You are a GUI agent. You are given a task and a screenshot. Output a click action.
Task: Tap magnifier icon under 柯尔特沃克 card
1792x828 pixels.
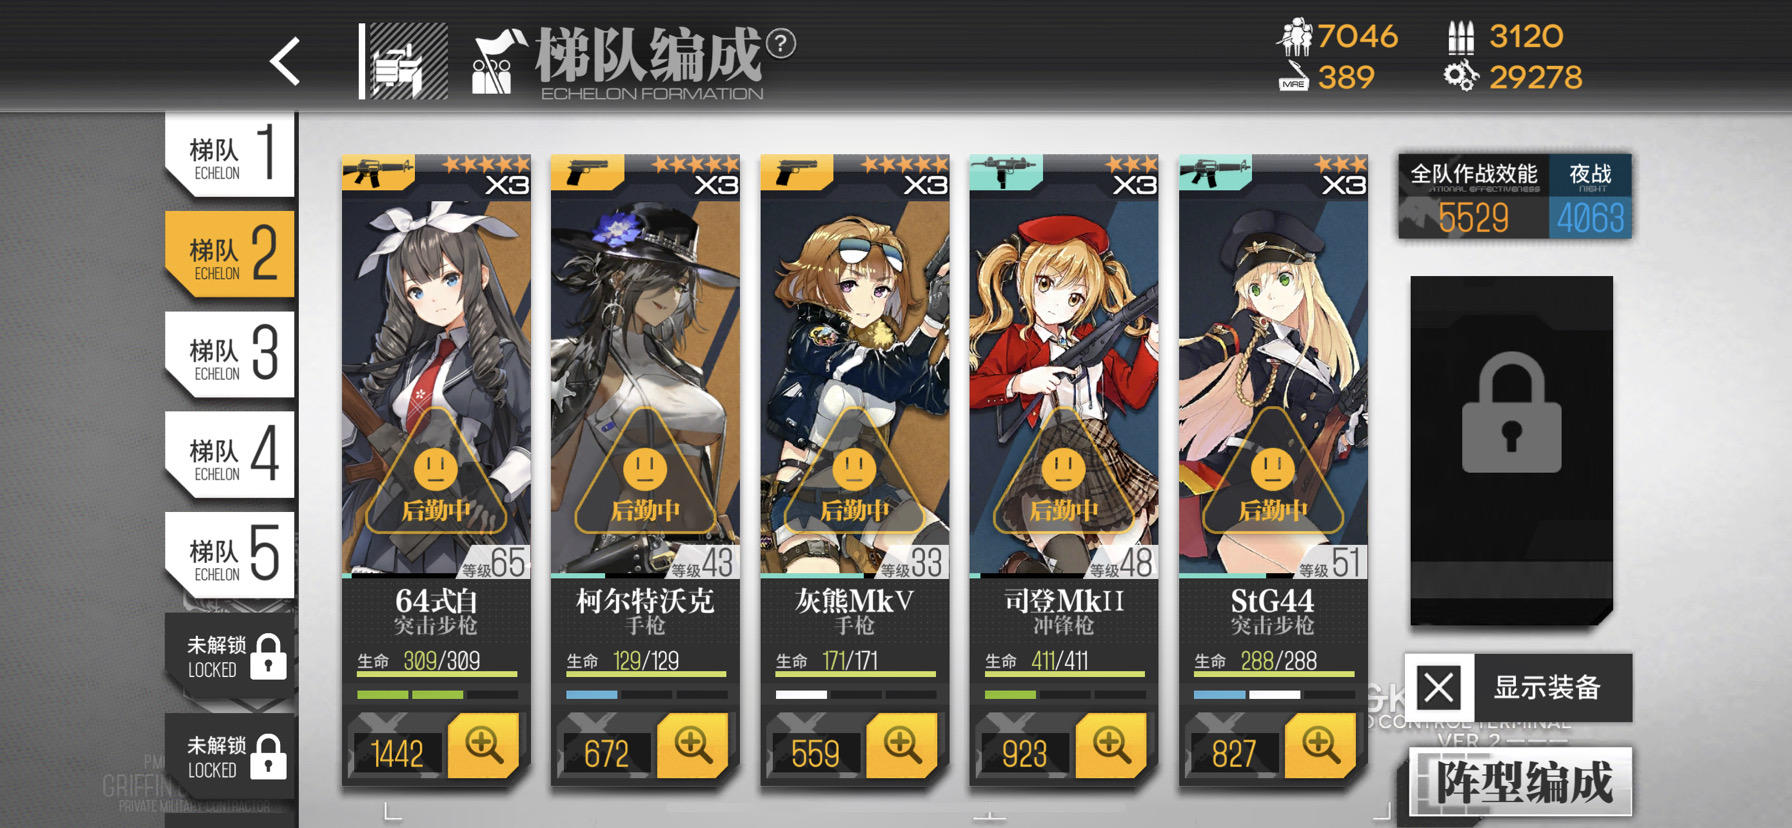693,745
